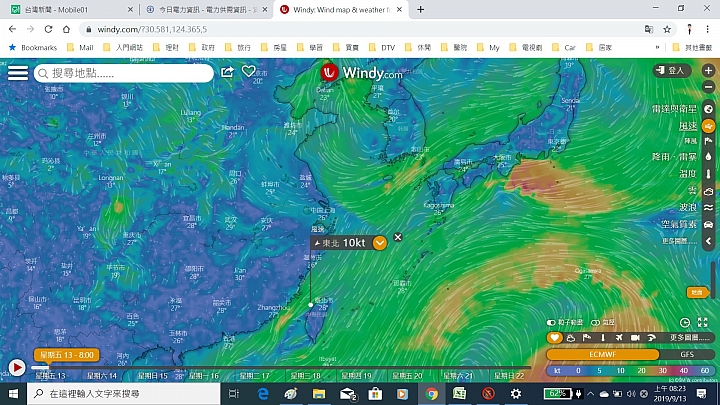Close the wind picker marker
The image size is (720, 405).
[x=398, y=237]
